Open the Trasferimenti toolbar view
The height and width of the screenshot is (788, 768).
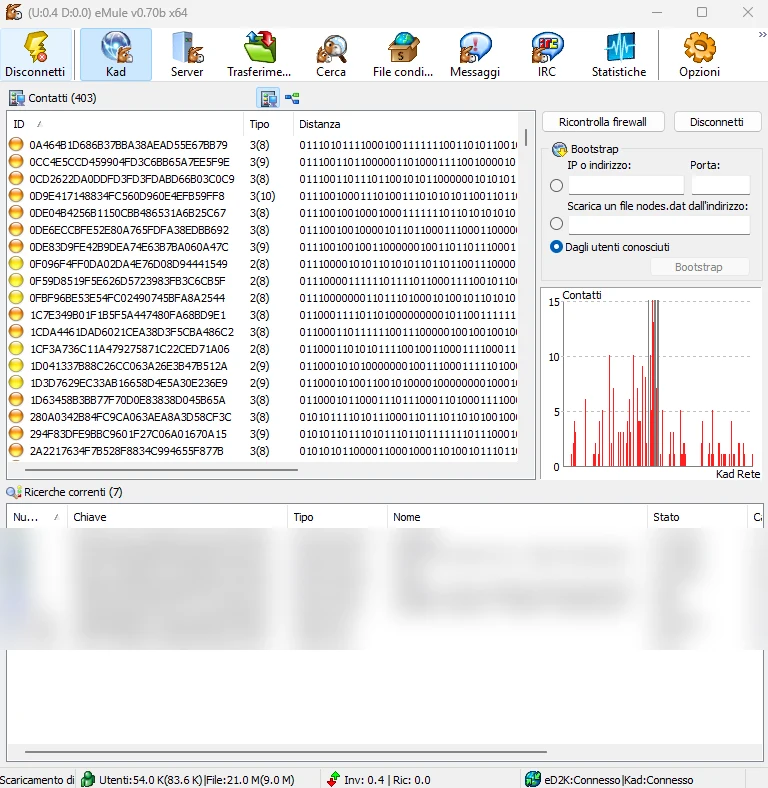coord(259,54)
